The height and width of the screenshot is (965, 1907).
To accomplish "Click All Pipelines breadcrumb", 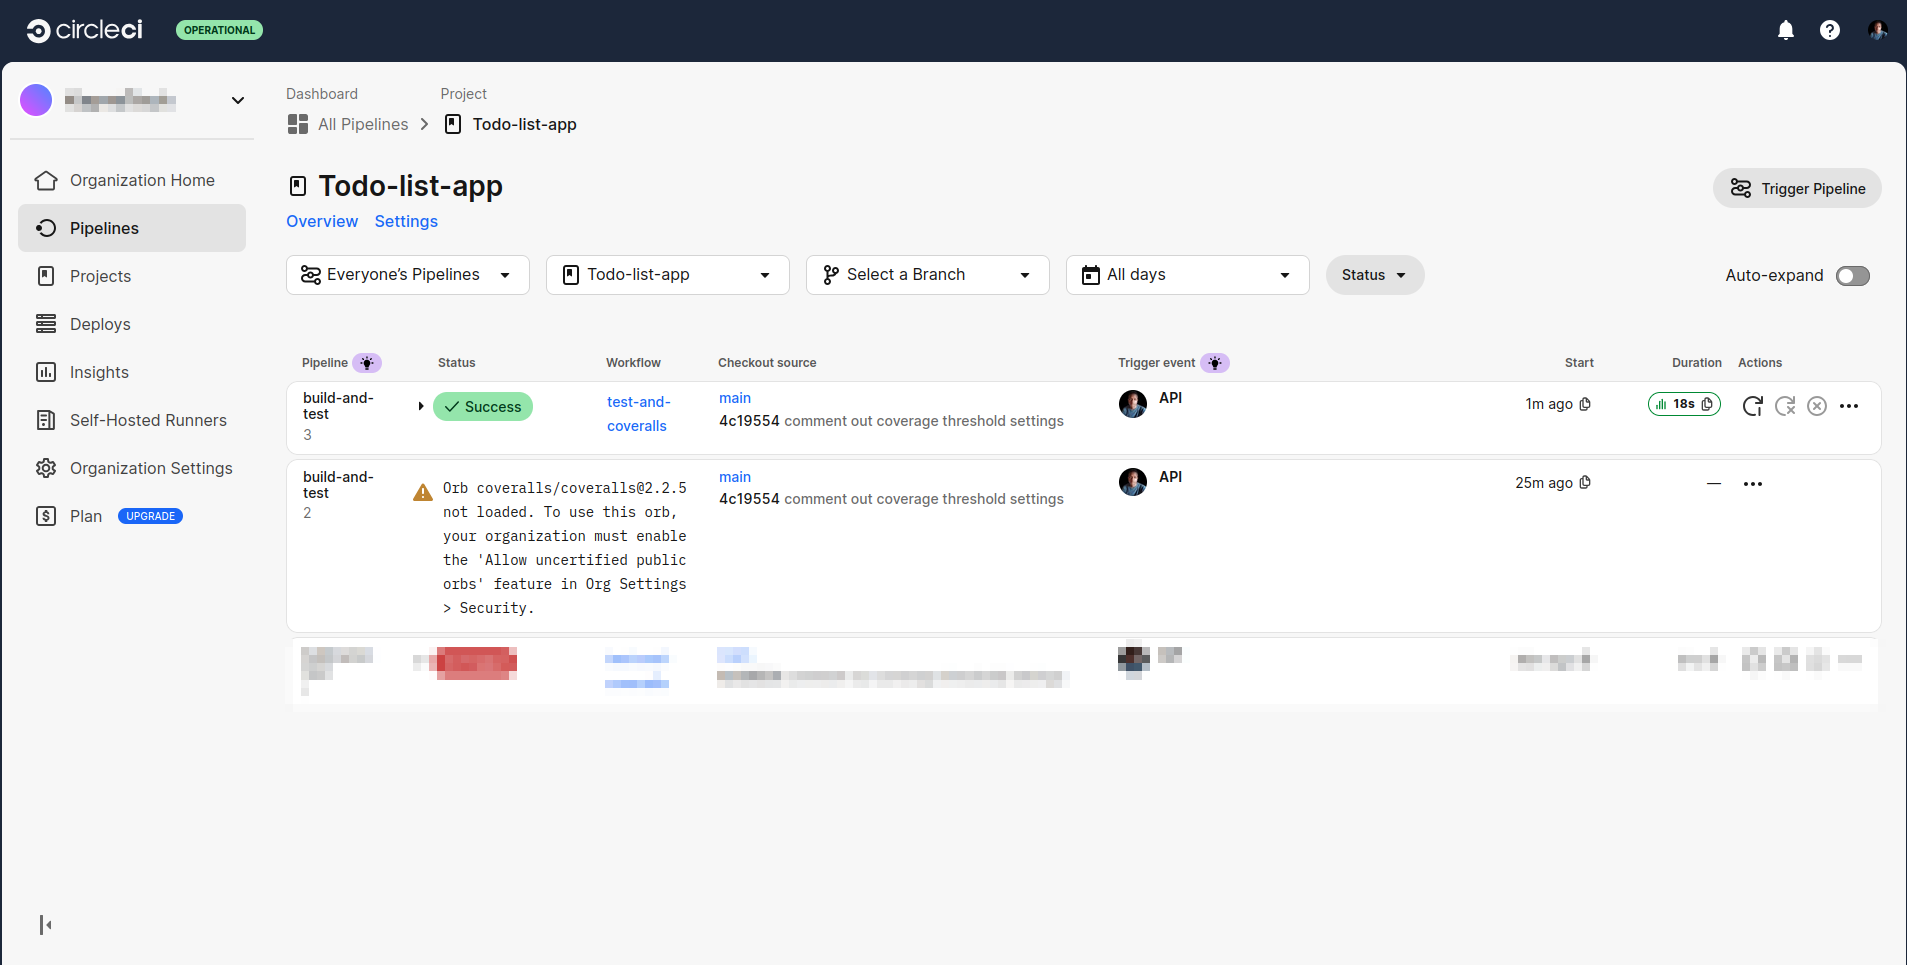I will [x=363, y=124].
